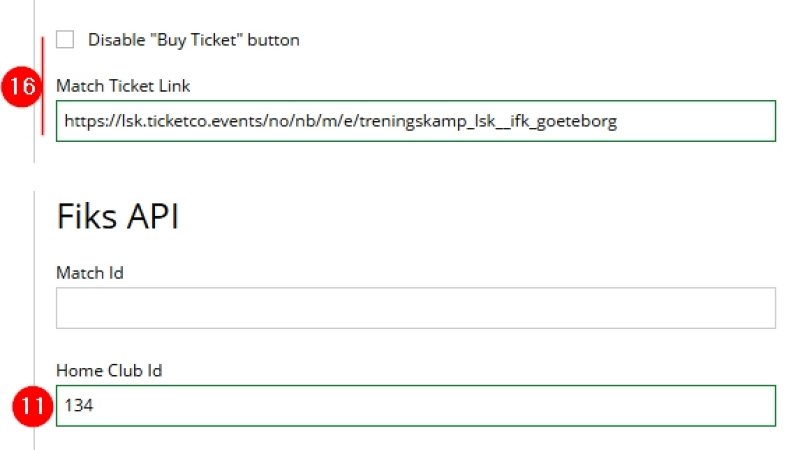This screenshot has width=800, height=450.
Task: Click the "Match Ticket Link" field label
Action: click(123, 86)
